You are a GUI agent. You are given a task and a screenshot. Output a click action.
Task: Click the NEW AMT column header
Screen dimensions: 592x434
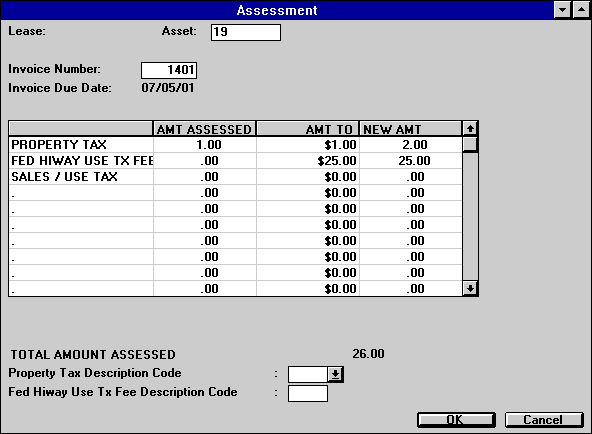410,129
